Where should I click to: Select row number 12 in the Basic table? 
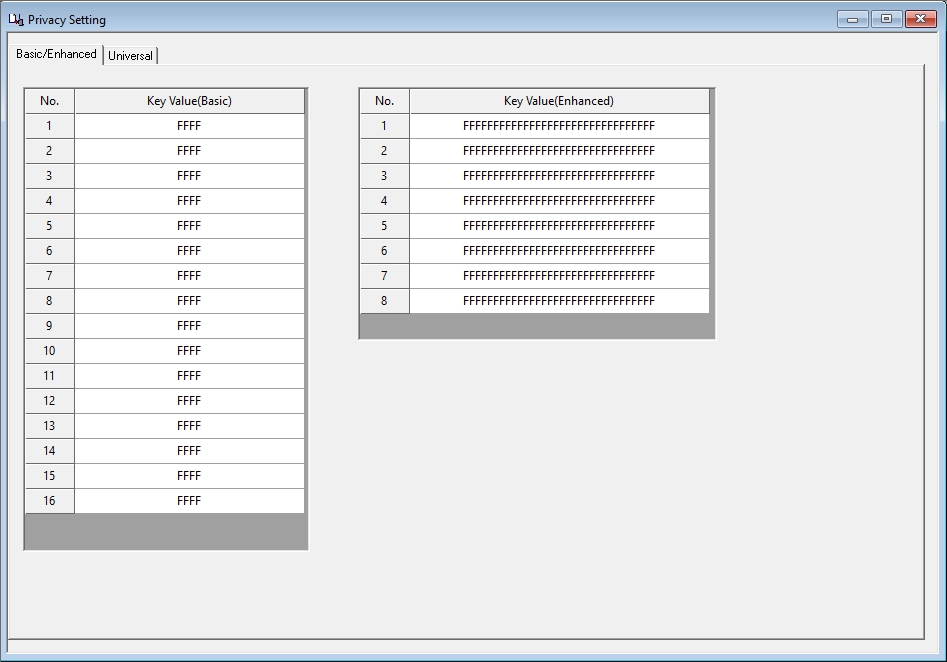pos(49,400)
